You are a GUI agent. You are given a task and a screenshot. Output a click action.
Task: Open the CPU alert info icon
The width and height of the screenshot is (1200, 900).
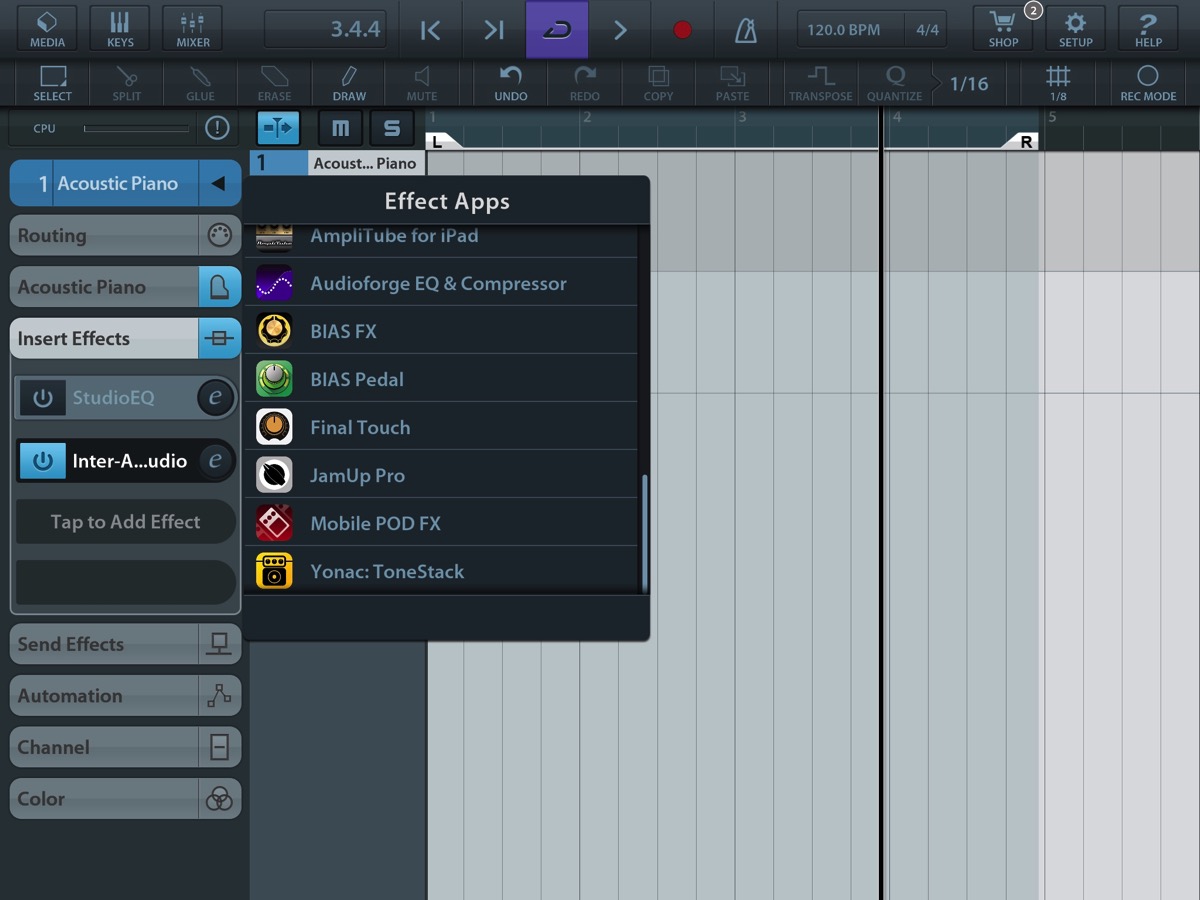click(217, 128)
